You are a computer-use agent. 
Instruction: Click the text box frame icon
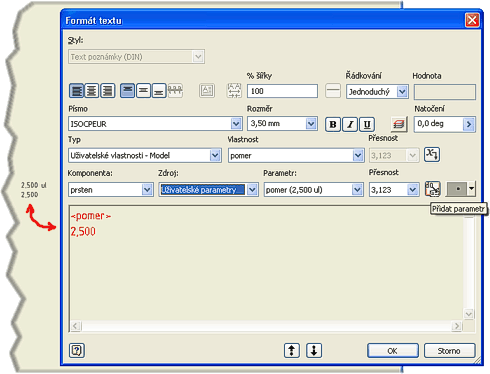click(x=207, y=90)
